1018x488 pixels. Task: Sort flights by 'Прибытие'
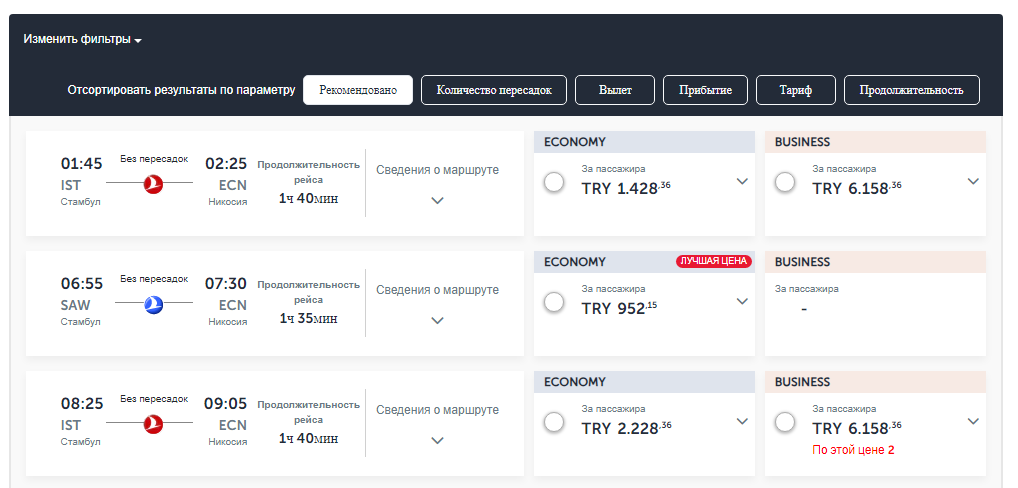pyautogui.click(x=705, y=90)
